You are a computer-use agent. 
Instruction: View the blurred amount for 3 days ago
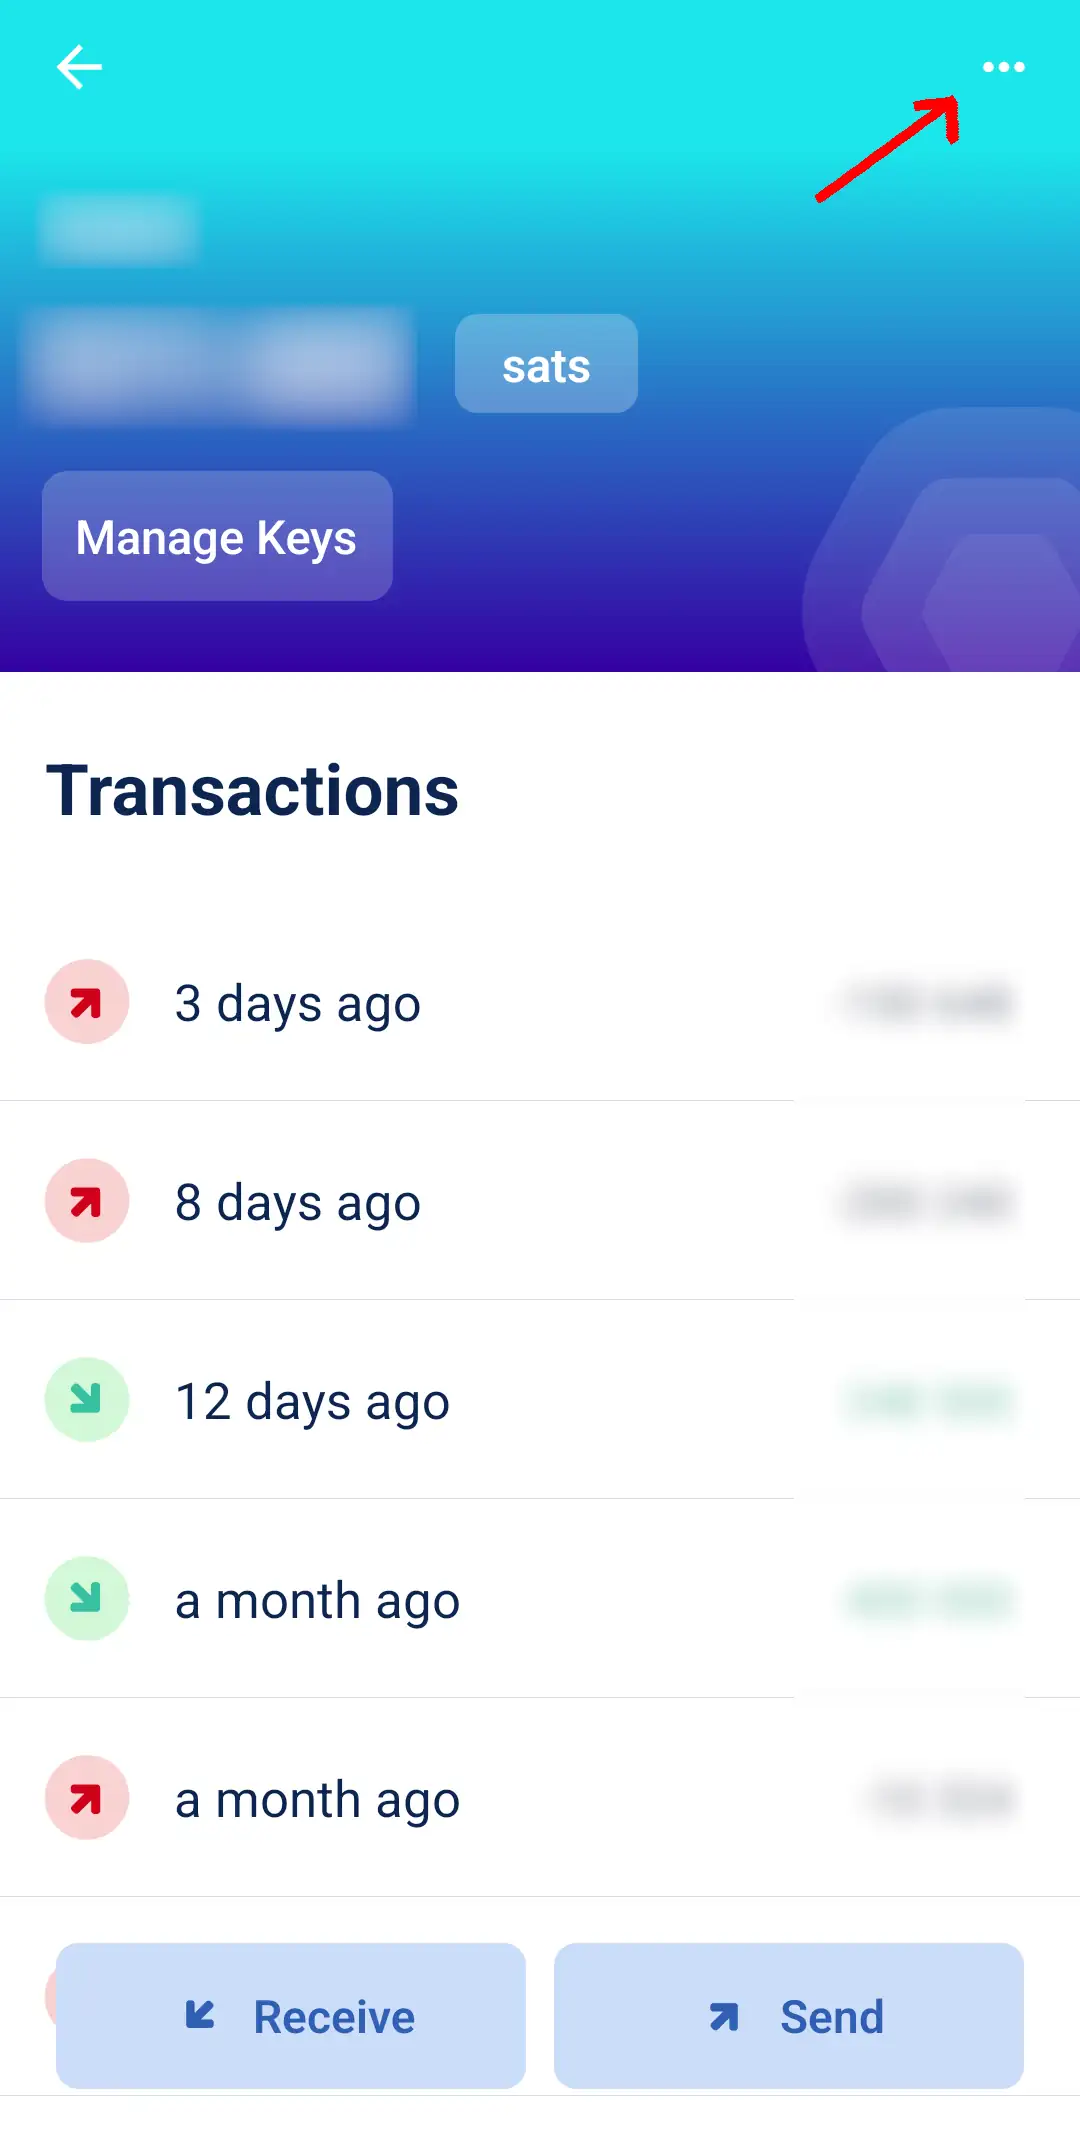click(929, 1003)
